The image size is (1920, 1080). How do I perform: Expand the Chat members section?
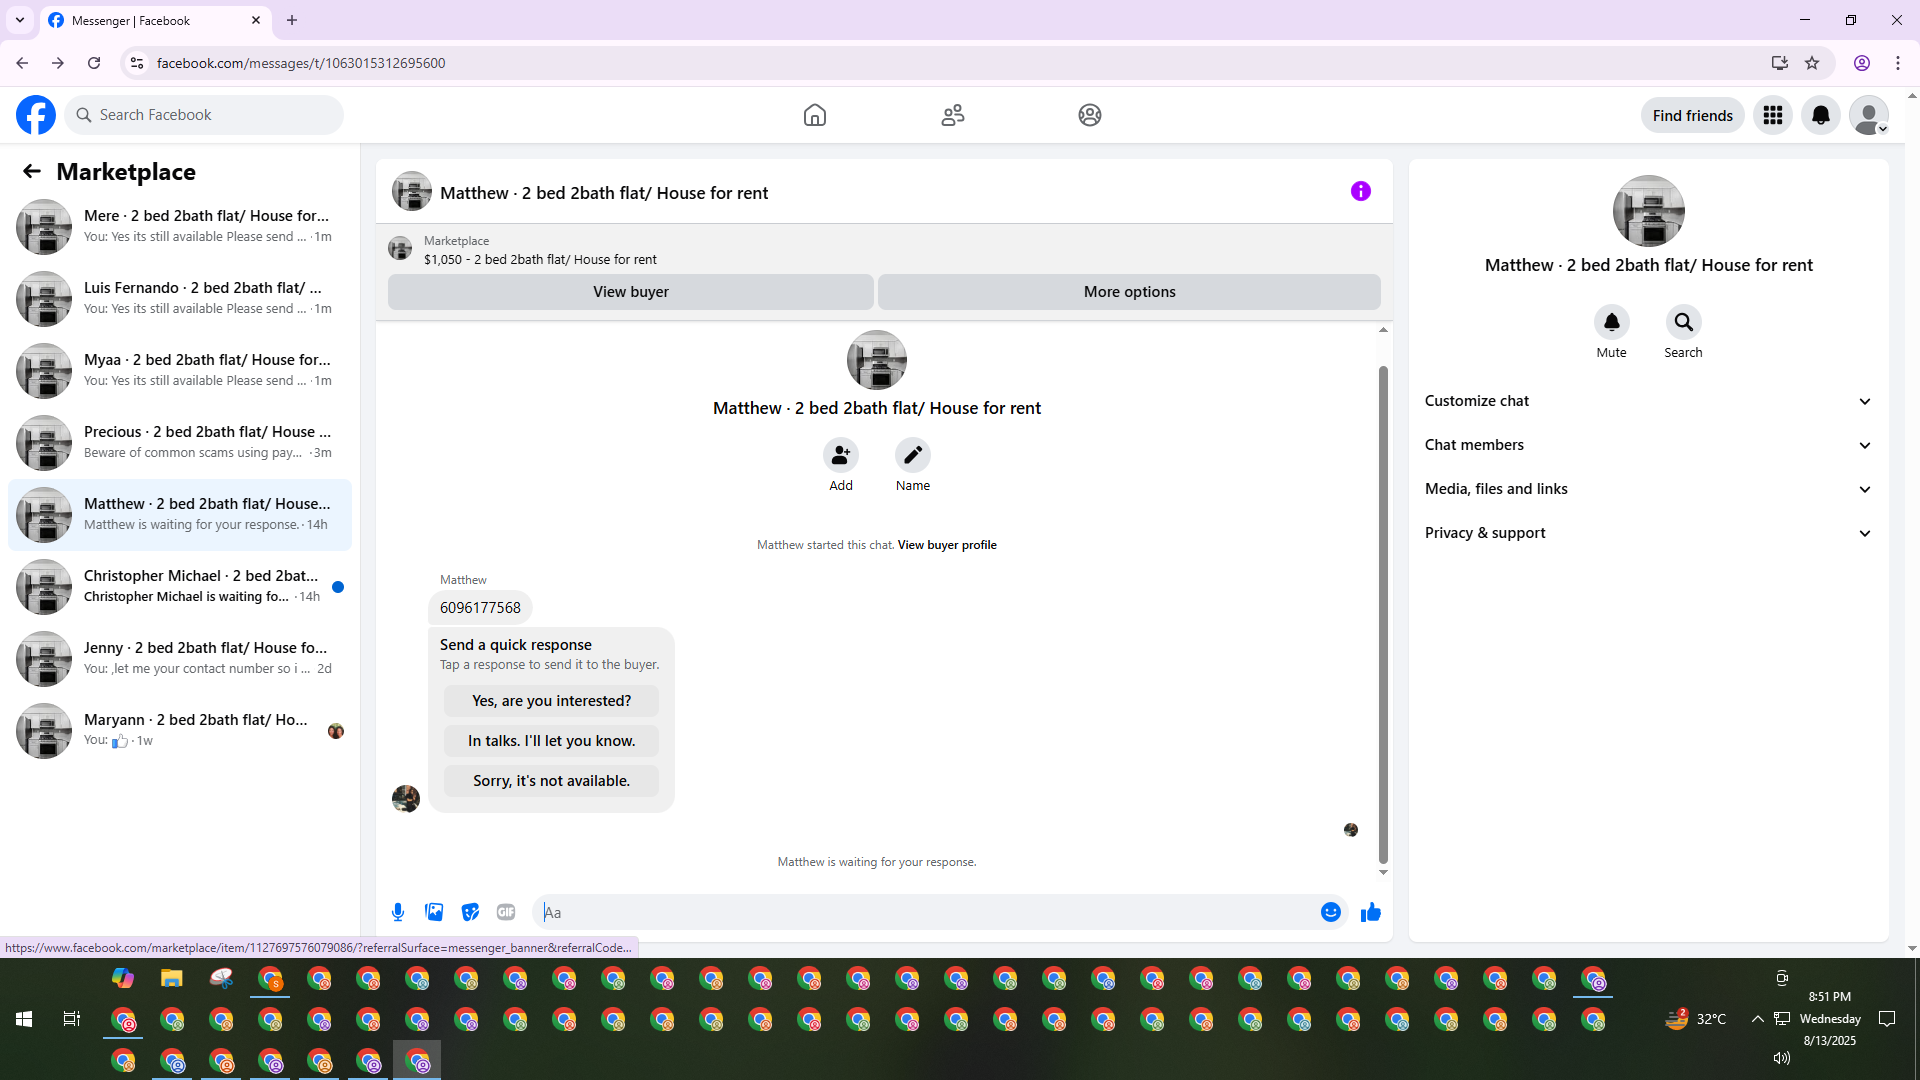tap(1648, 445)
